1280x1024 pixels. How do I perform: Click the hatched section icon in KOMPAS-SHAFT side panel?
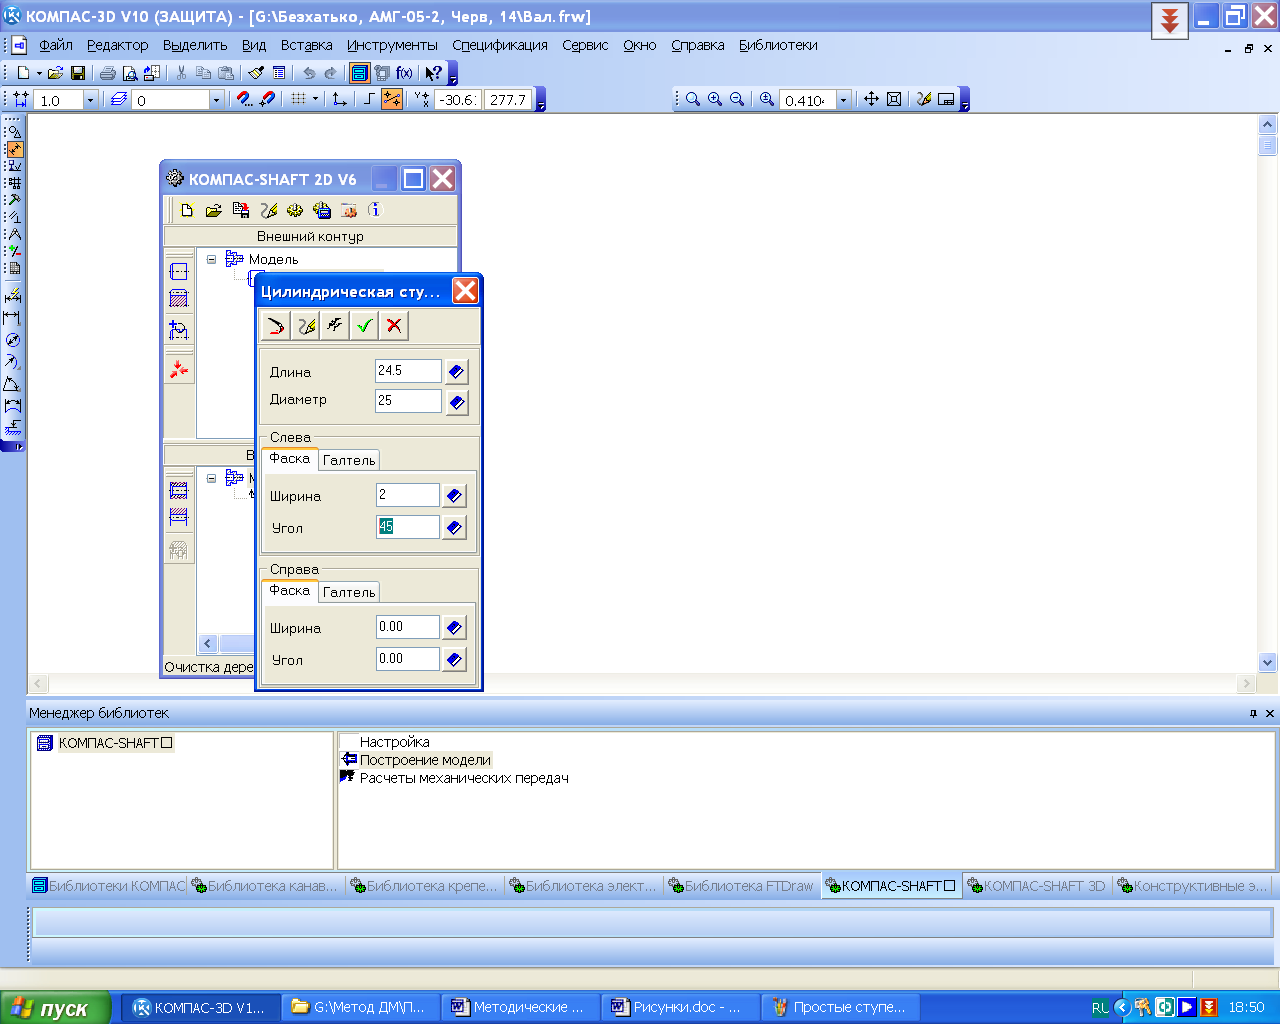click(x=179, y=299)
